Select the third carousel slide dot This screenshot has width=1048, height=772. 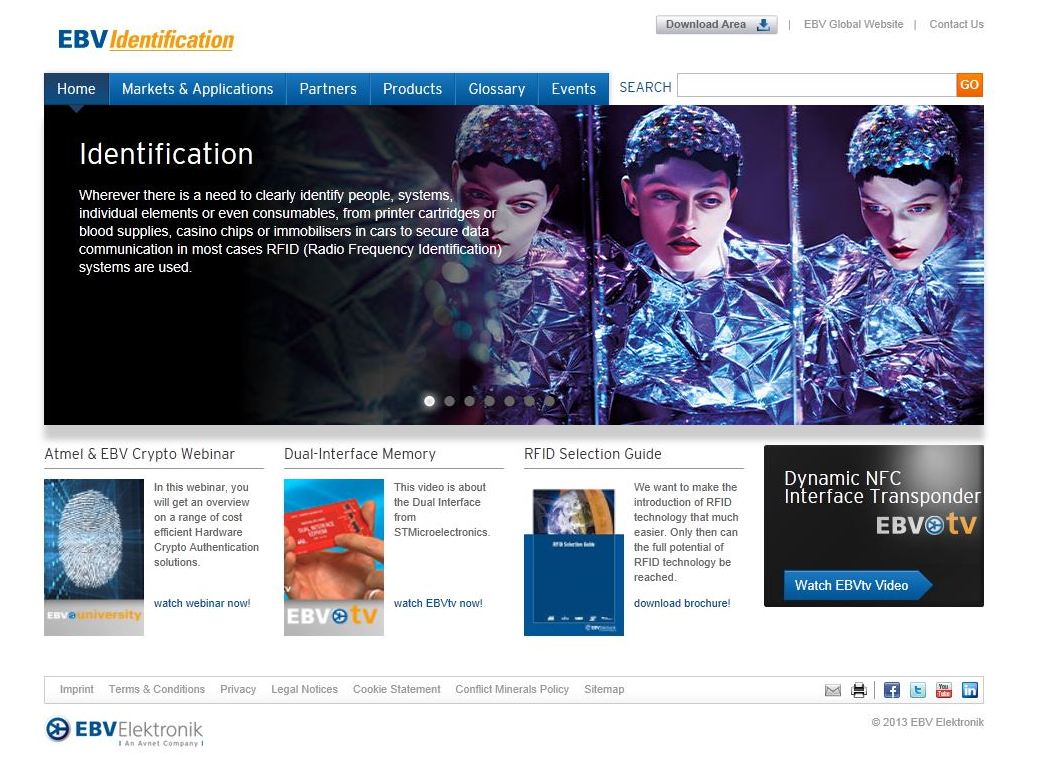click(470, 401)
